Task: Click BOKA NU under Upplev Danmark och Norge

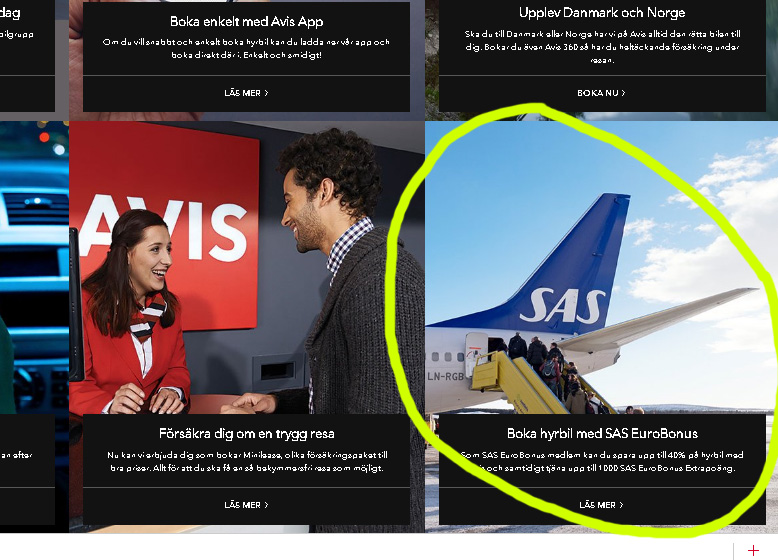Action: tap(601, 93)
